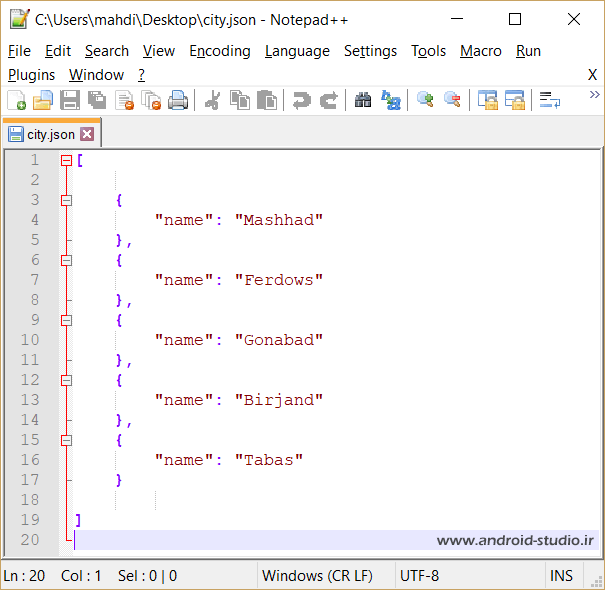Click the Ln : 20 Col : 1 status field
605x590 pixels.
click(x=52, y=576)
